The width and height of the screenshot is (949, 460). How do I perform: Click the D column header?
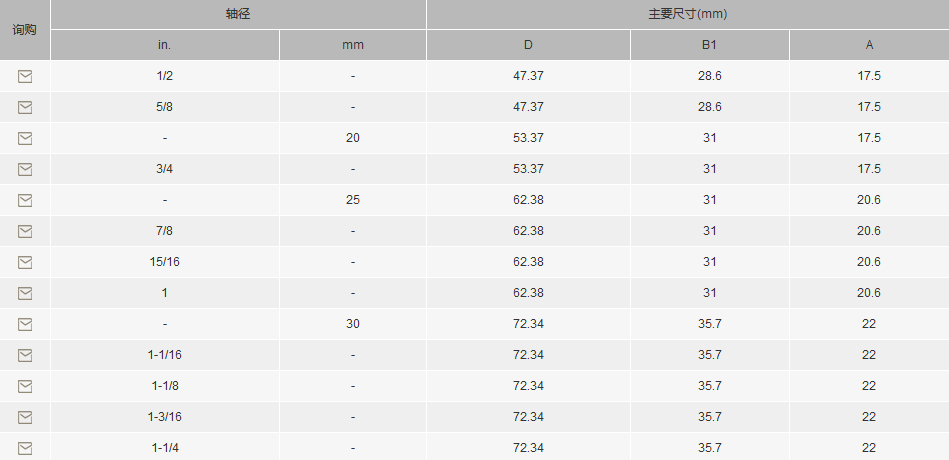[528, 45]
